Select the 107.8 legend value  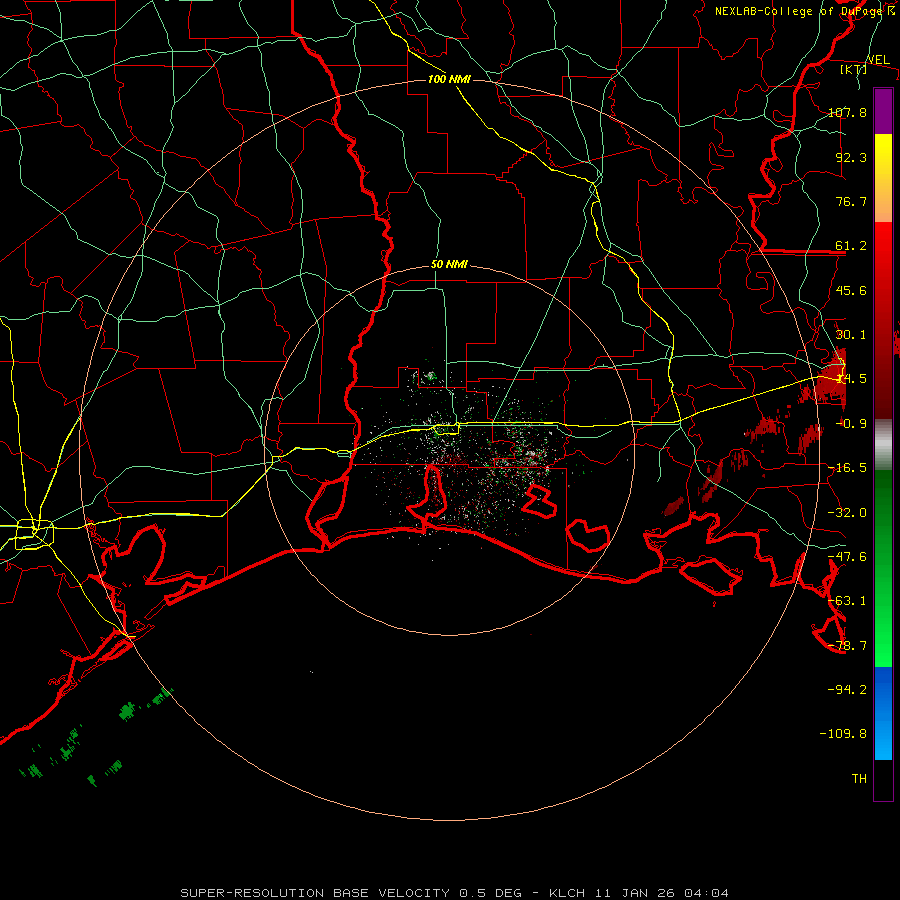pyautogui.click(x=847, y=112)
